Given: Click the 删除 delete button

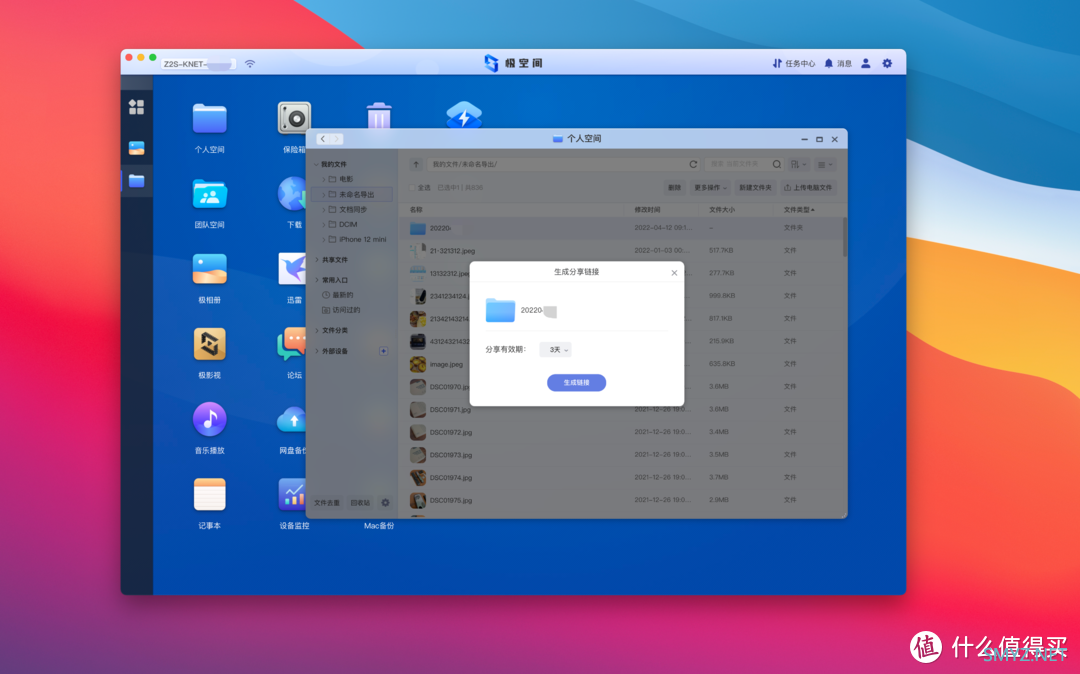Looking at the screenshot, I should (x=674, y=187).
